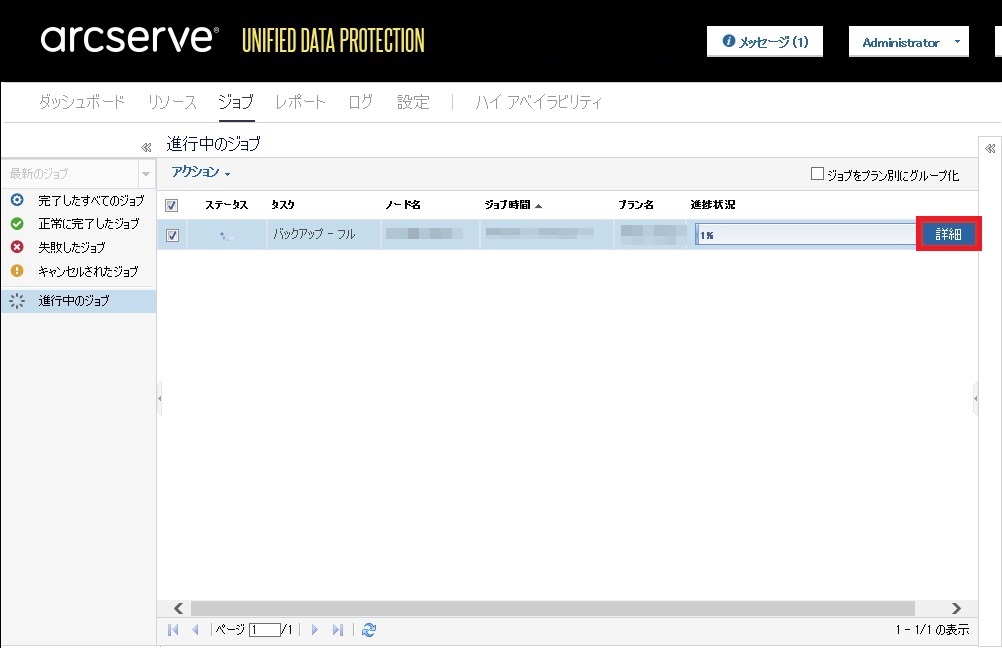Toggle the select-all checkbox in table header
Viewport: 1002px width, 648px height.
click(172, 205)
